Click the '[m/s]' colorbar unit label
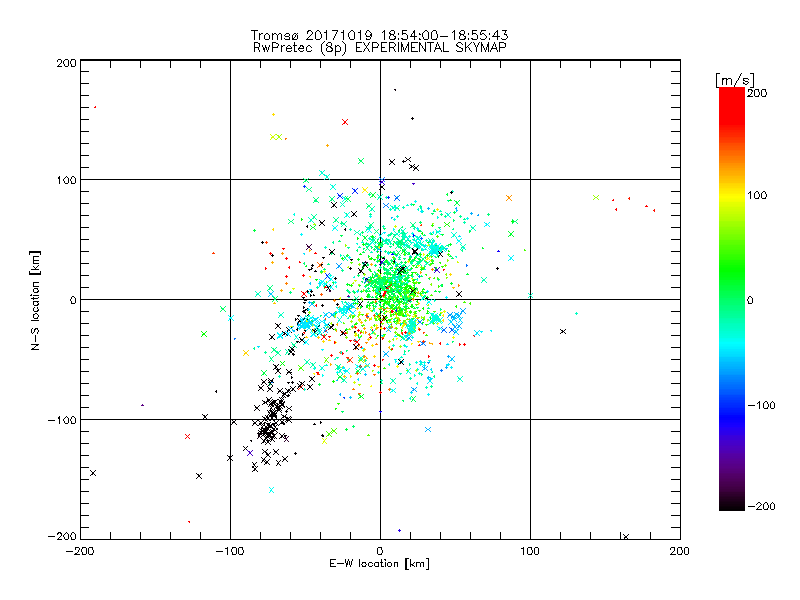 [x=735, y=80]
